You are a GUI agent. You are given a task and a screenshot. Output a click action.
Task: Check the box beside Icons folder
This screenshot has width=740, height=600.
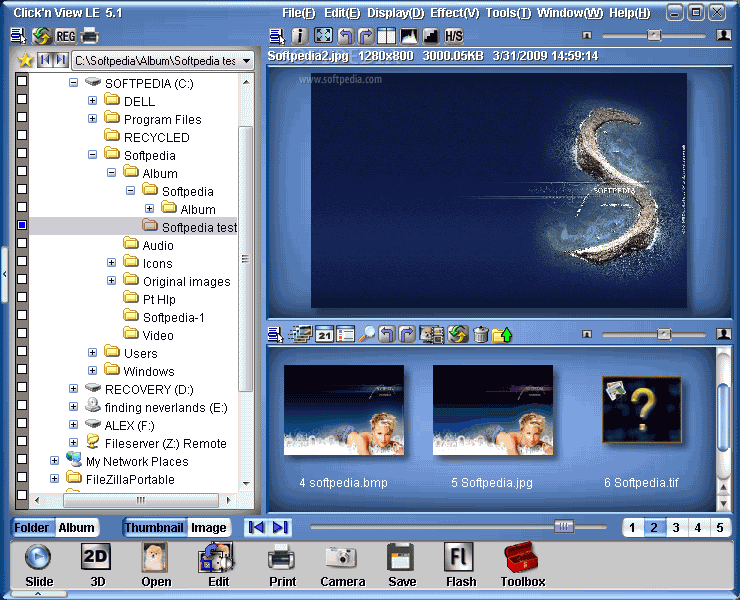(22, 261)
